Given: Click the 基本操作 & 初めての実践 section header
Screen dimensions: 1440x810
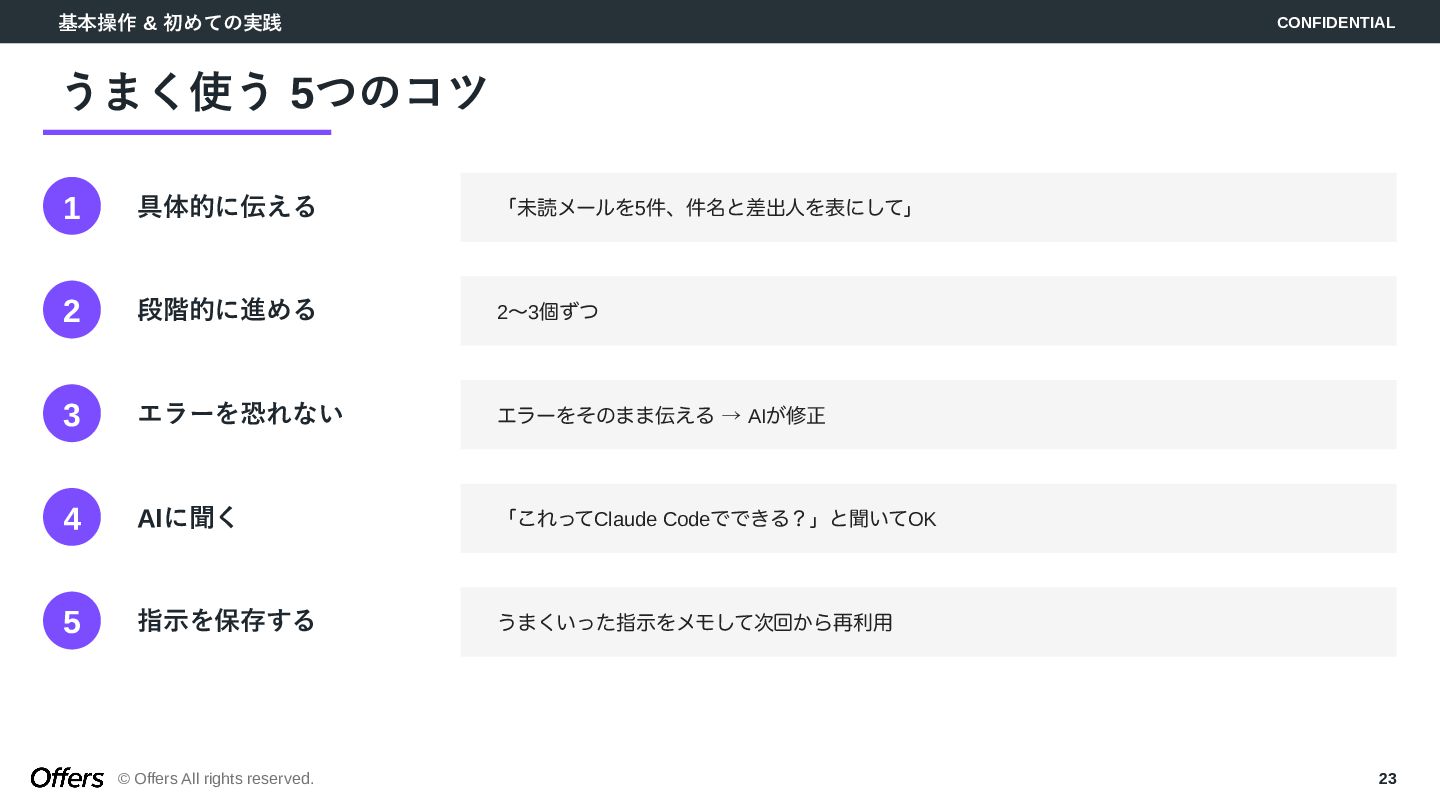Looking at the screenshot, I should click(x=170, y=22).
